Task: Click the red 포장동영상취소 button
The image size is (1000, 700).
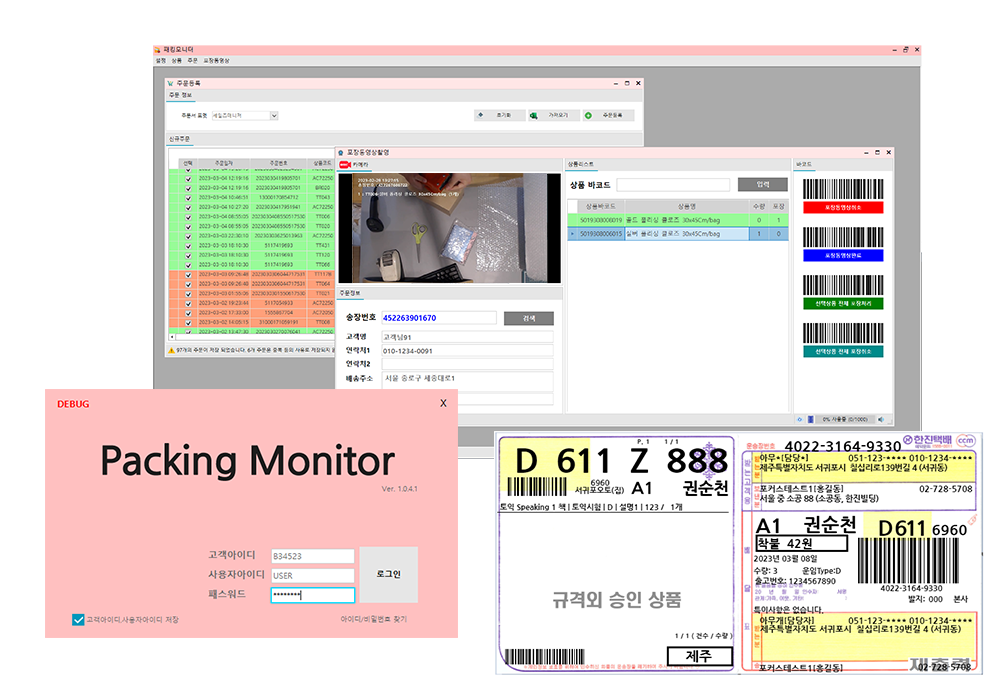Action: [x=843, y=207]
